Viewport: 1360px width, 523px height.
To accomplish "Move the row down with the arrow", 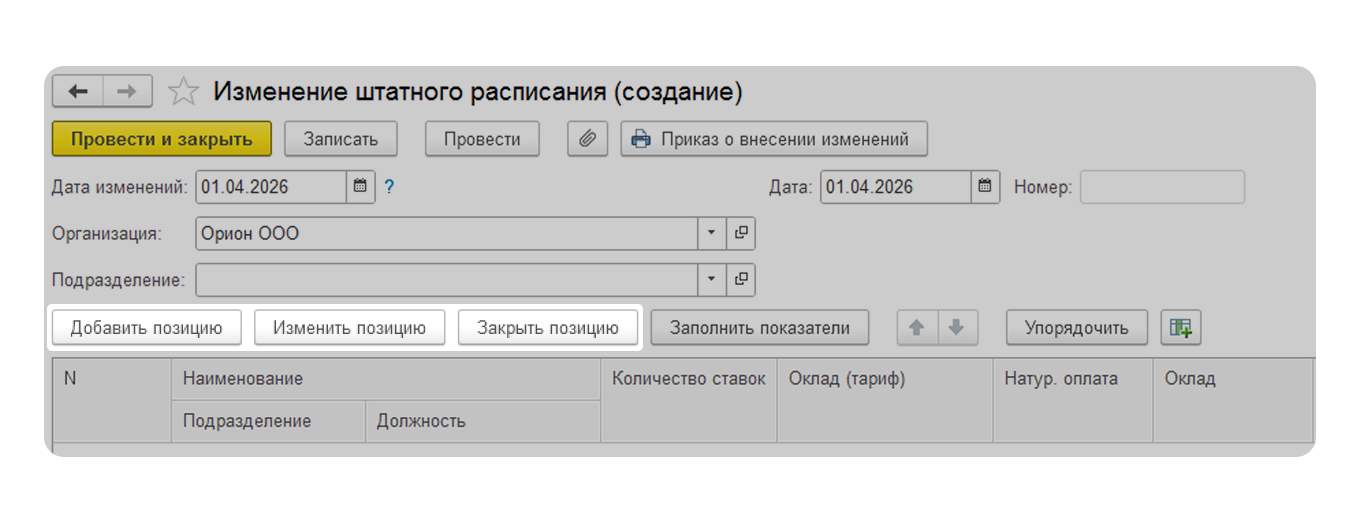I will tap(957, 327).
